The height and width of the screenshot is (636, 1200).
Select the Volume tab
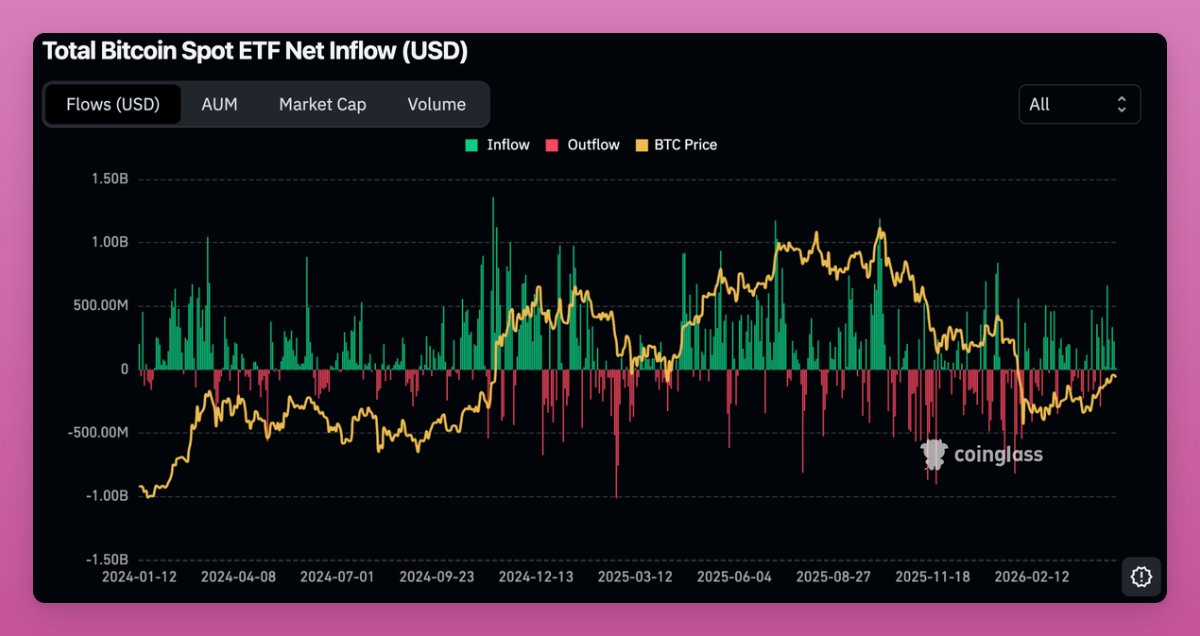click(x=436, y=104)
